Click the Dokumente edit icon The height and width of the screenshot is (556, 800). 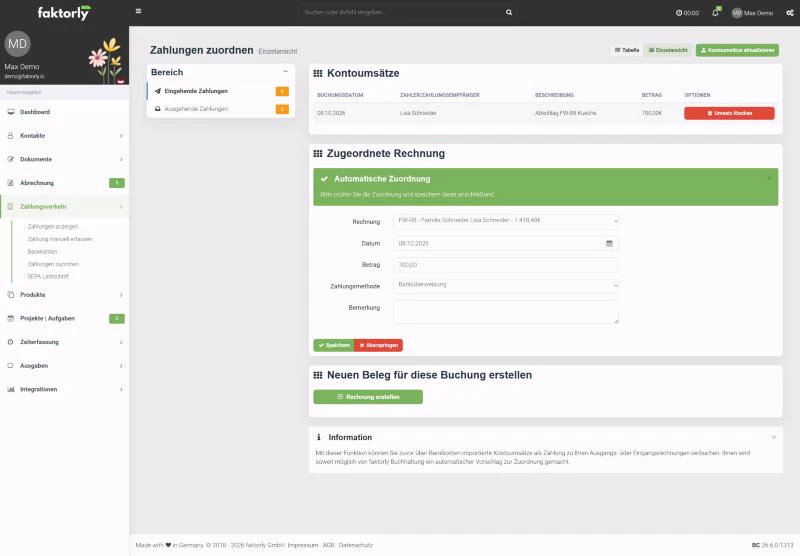pyautogui.click(x=11, y=159)
